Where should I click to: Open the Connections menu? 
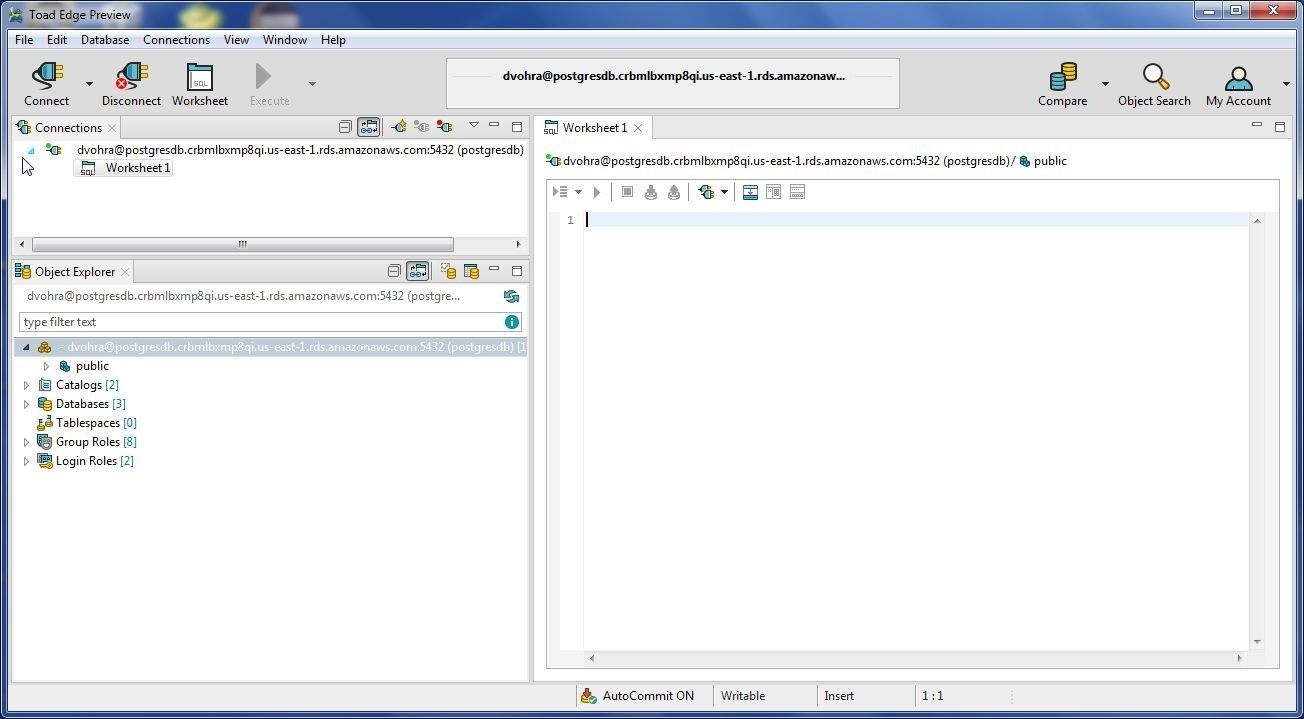[x=176, y=40]
